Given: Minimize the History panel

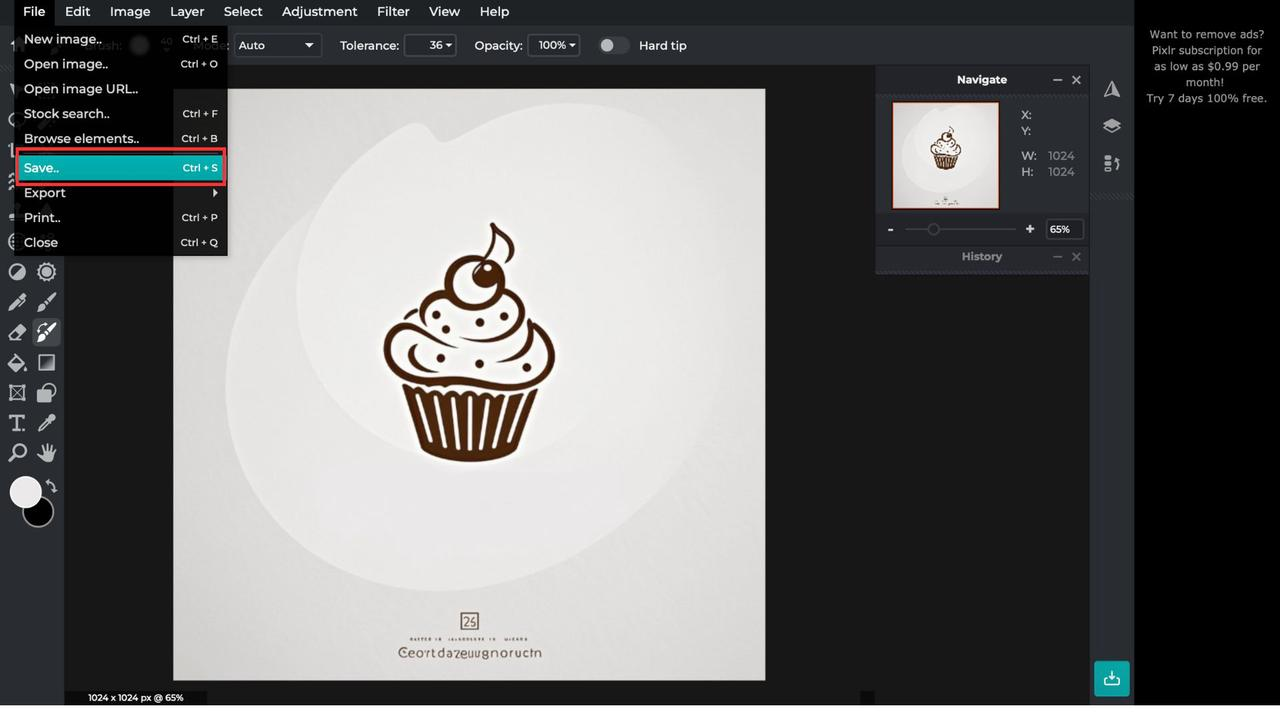Looking at the screenshot, I should pos(1057,257).
